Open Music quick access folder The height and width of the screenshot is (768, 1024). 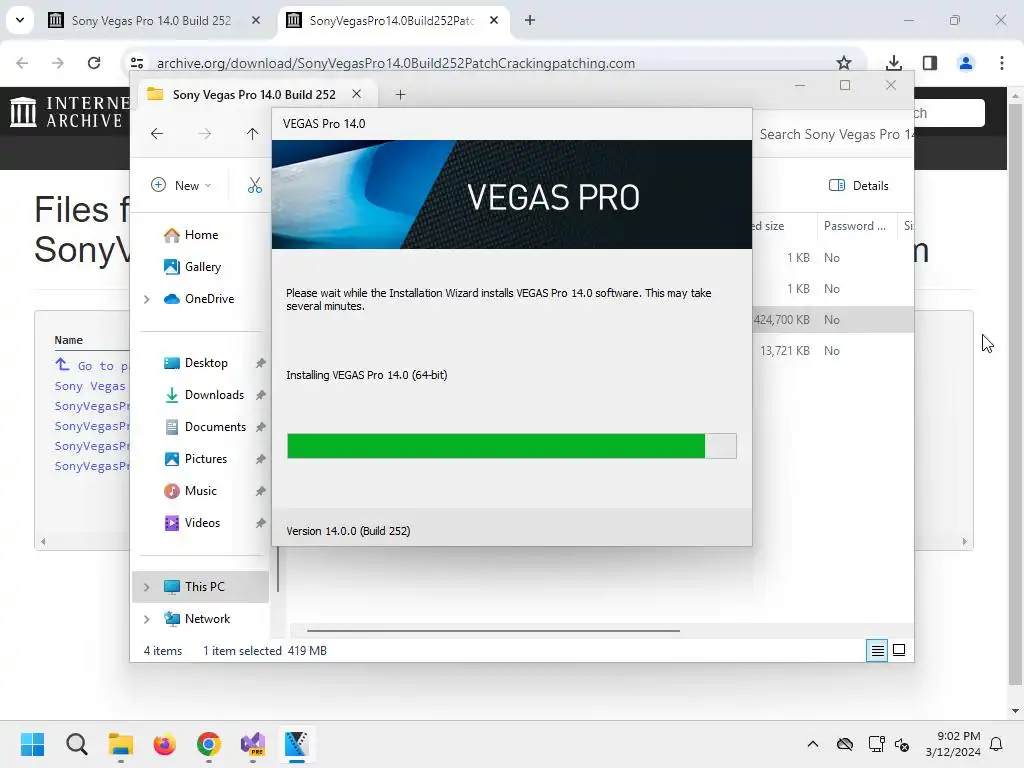[x=190, y=491]
